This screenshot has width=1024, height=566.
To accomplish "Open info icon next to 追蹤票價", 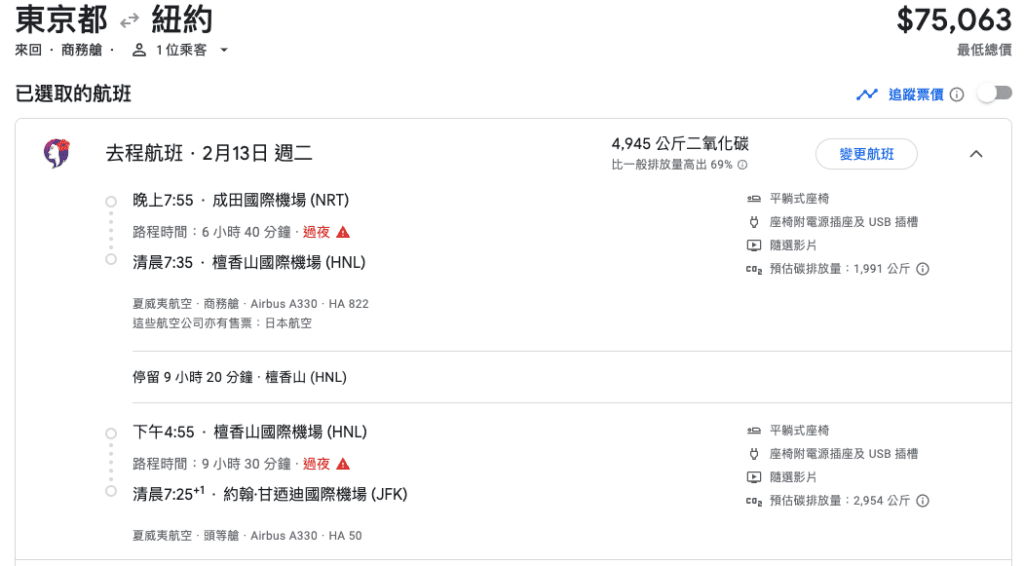I will pos(957,95).
